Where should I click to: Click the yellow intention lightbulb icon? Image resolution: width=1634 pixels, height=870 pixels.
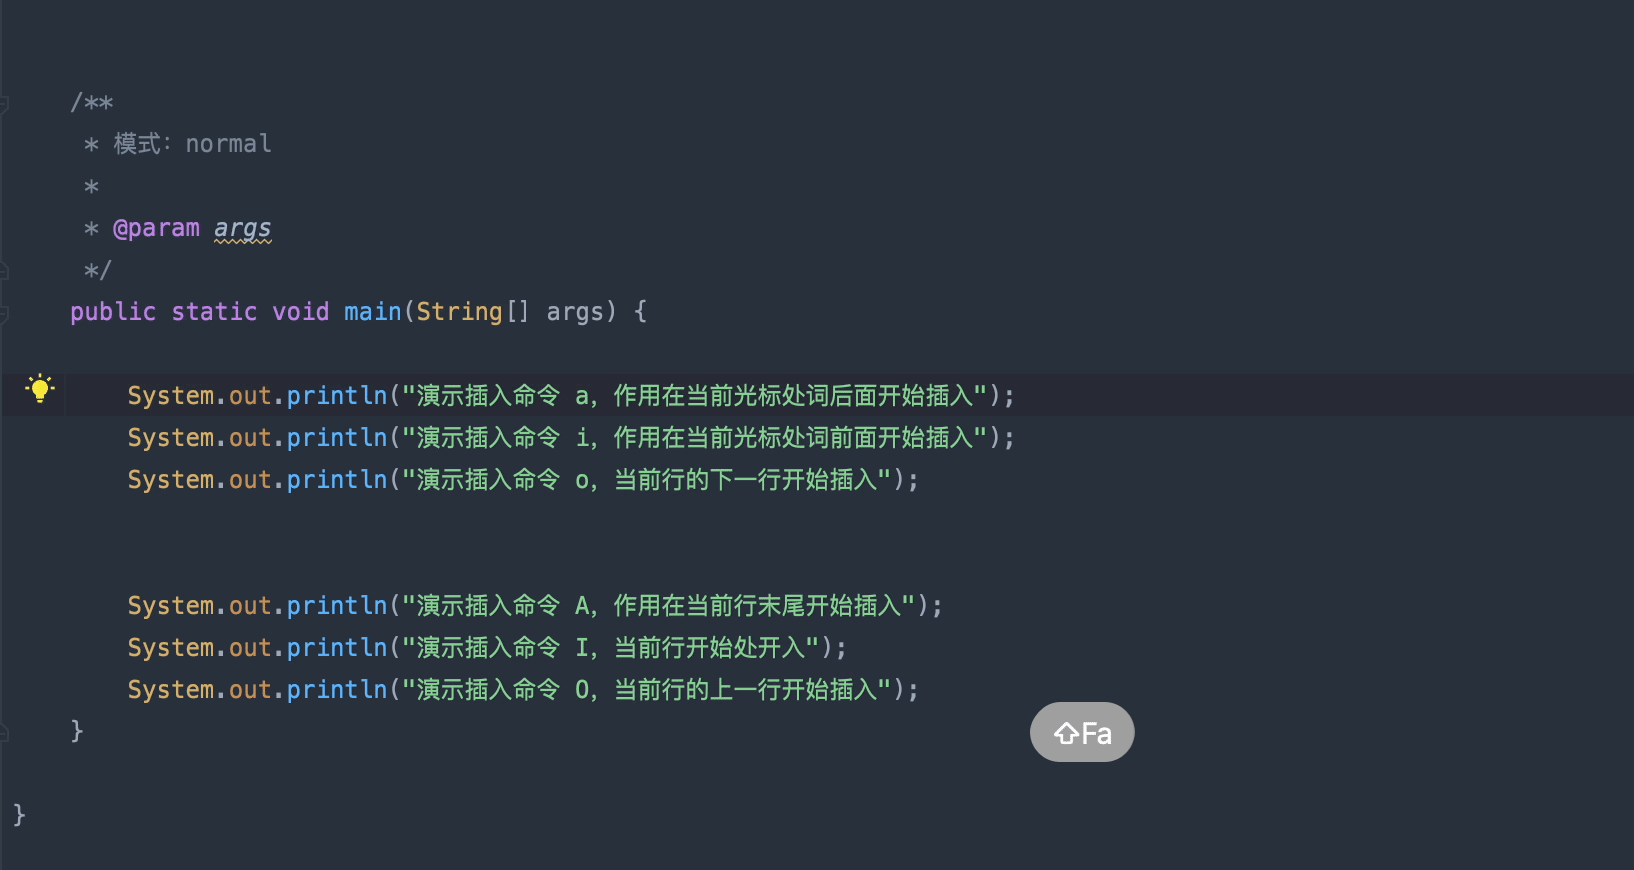click(x=40, y=388)
